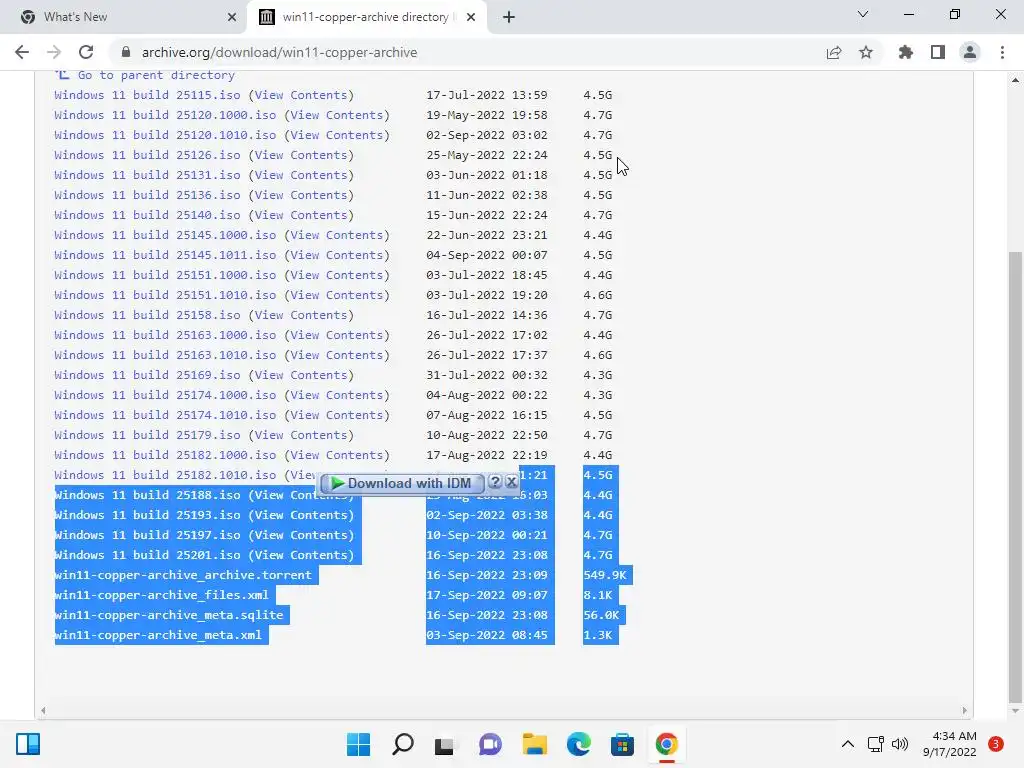This screenshot has width=1024, height=768.
Task: Click the horizontal scrollbar right arrow
Action: click(964, 711)
